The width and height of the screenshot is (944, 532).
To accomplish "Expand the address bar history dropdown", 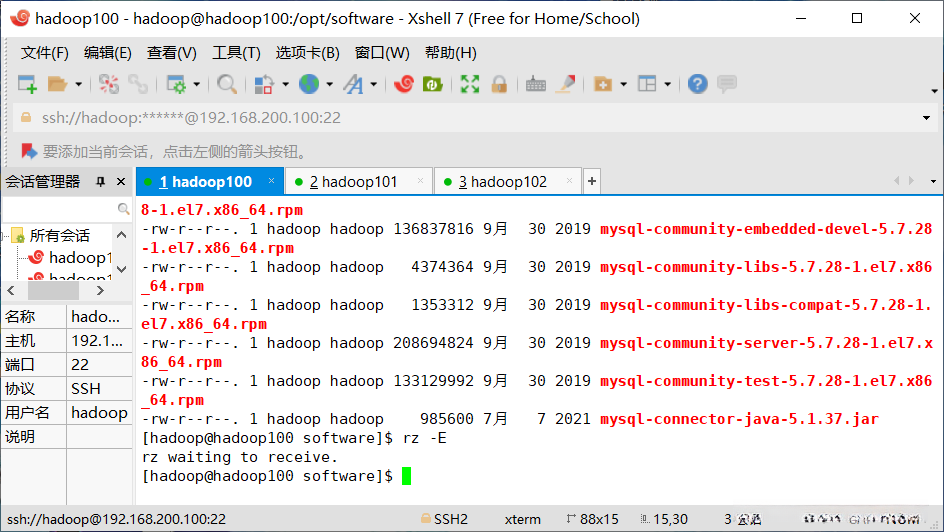I will click(x=927, y=118).
